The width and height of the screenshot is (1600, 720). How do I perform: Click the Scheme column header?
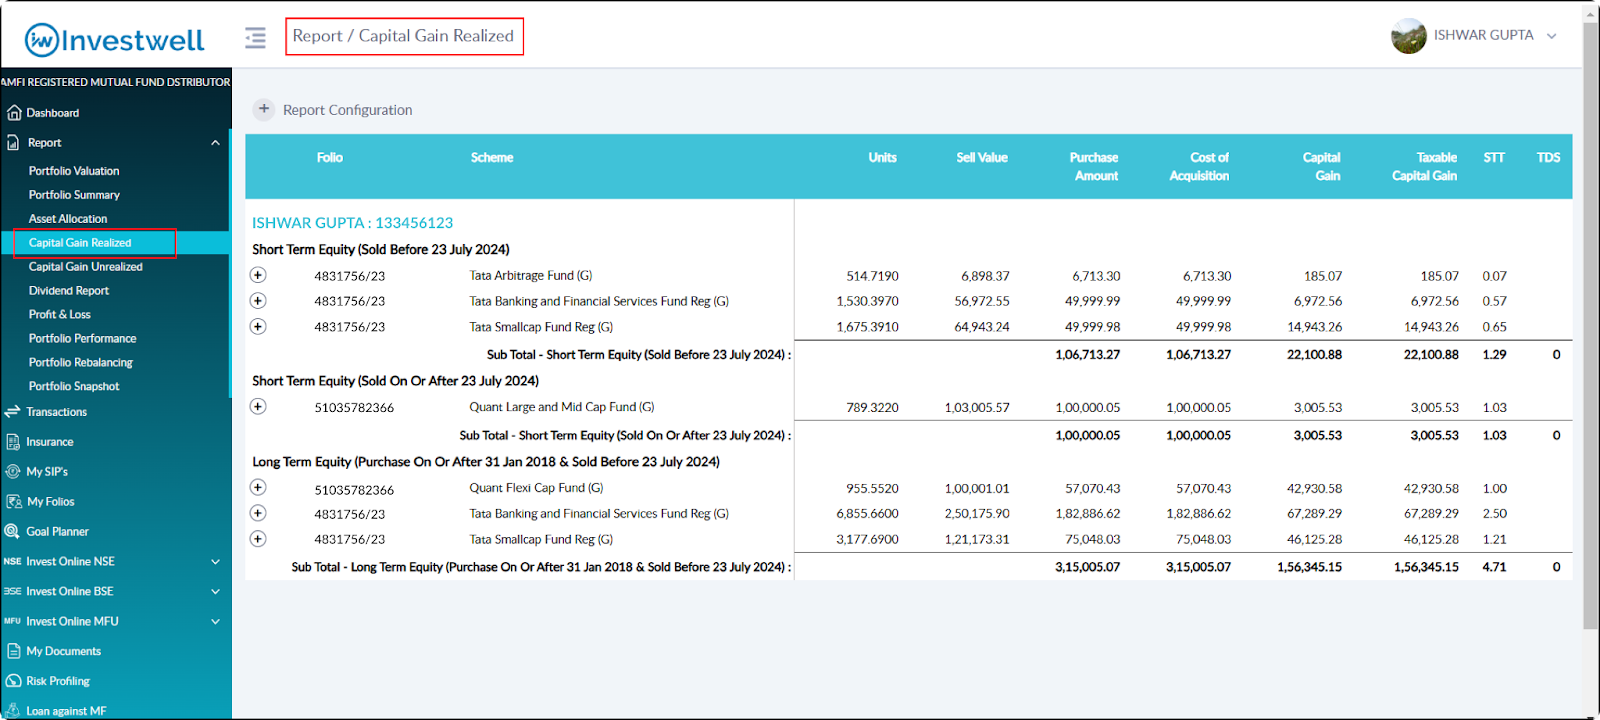(x=492, y=158)
